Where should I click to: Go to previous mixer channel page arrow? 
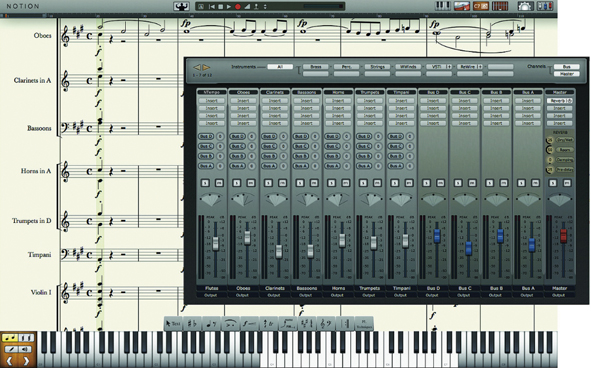point(197,67)
